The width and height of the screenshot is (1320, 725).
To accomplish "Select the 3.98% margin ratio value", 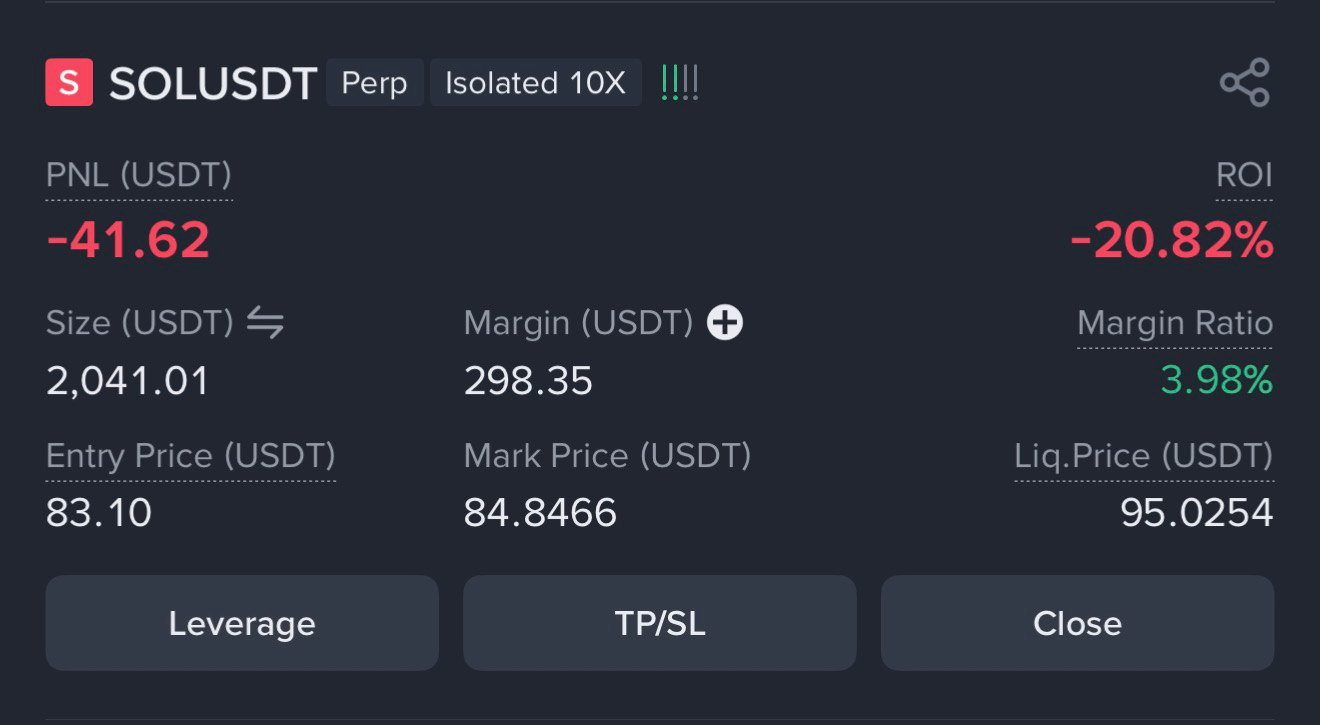I will click(x=1217, y=380).
